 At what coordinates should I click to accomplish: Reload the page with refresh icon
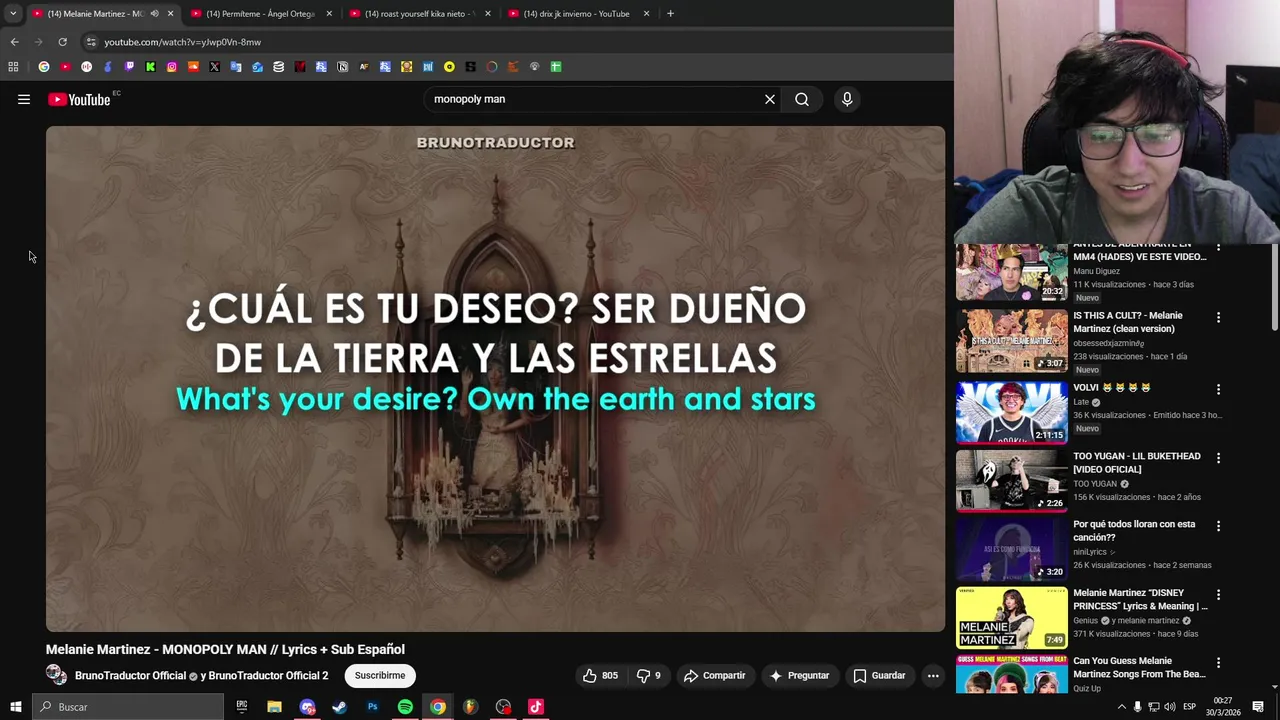(62, 42)
